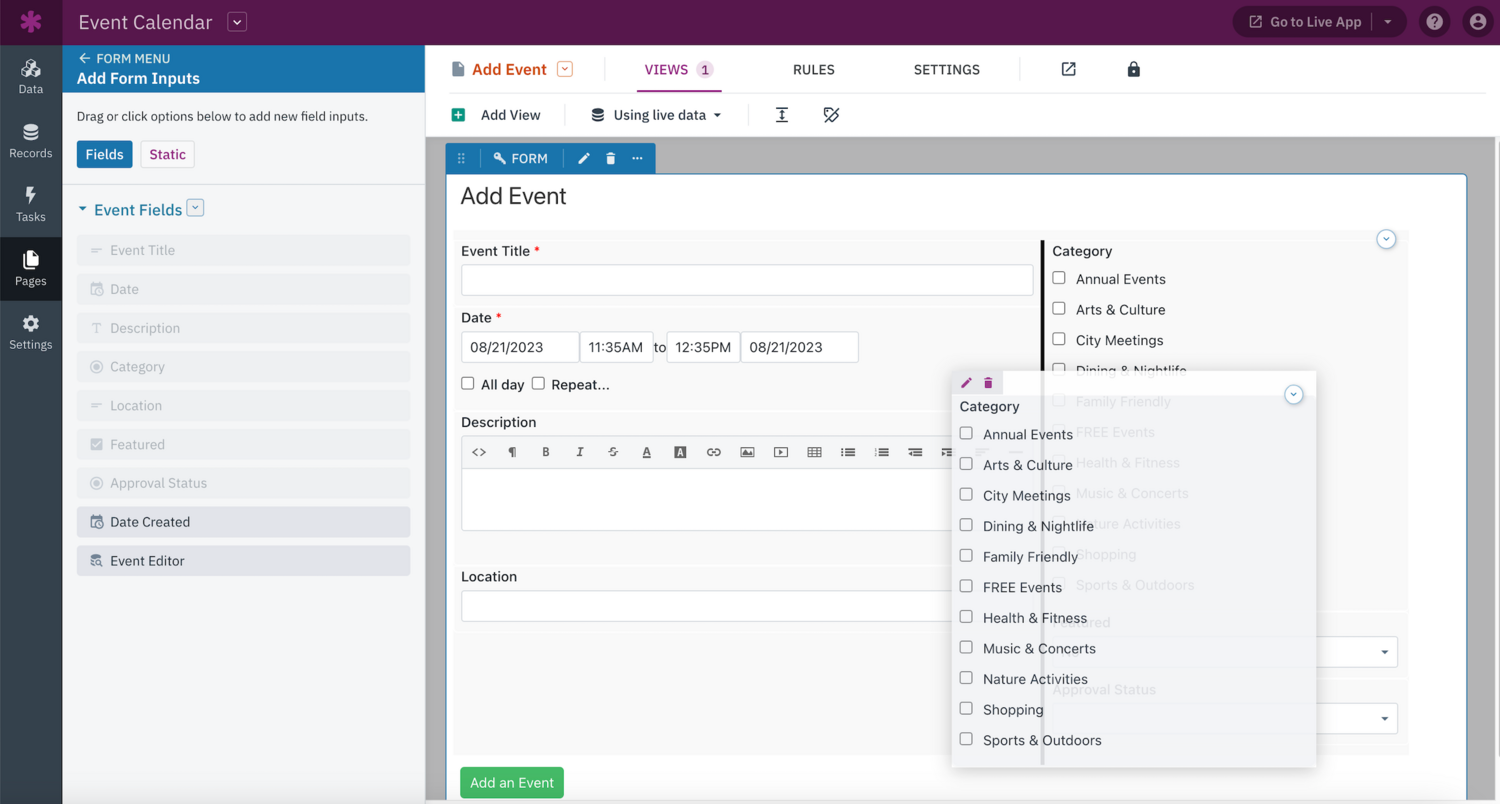Collapse the Event Fields section

coord(83,210)
